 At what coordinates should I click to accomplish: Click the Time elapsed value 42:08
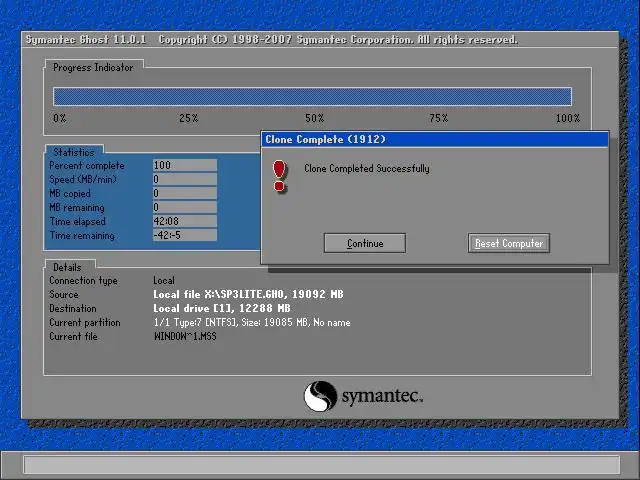(x=184, y=221)
